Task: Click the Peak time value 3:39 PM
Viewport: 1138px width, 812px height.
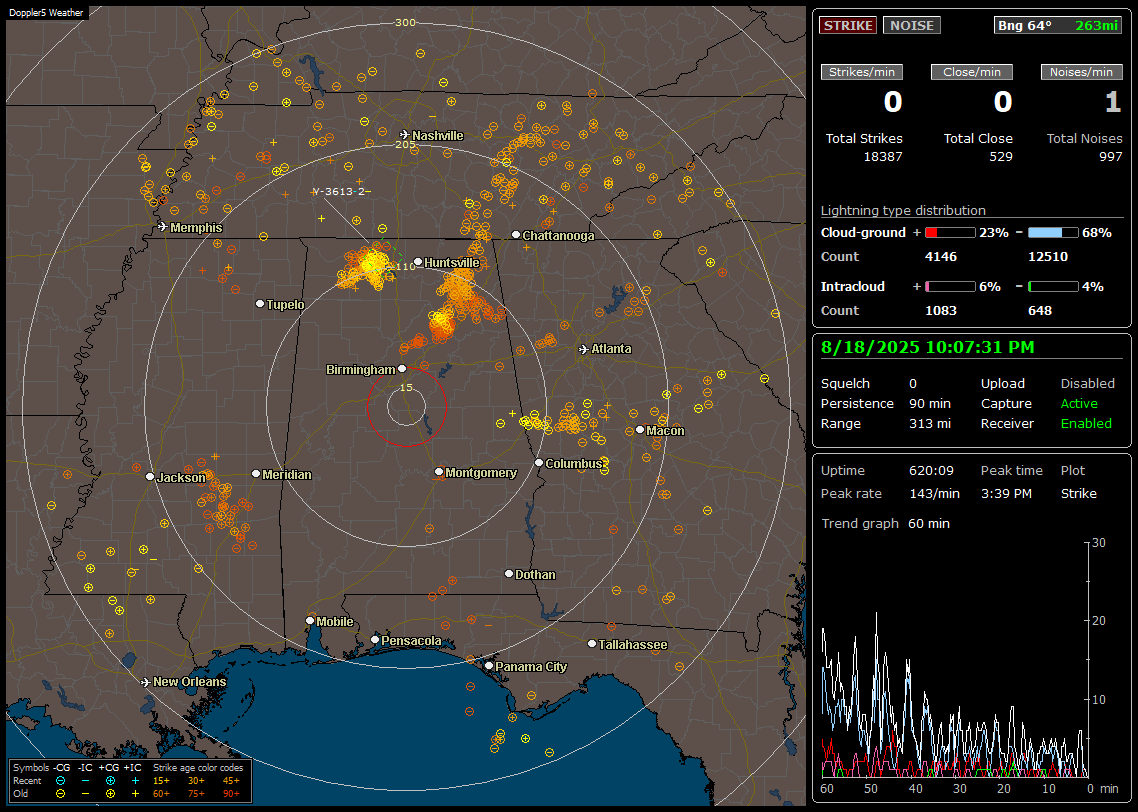Action: tap(1006, 493)
